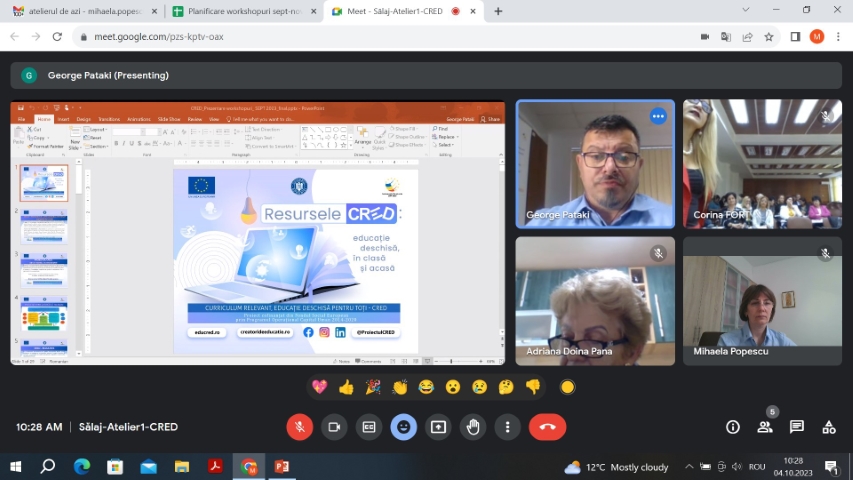Raise hand in the meeting
The height and width of the screenshot is (480, 853).
tap(473, 427)
